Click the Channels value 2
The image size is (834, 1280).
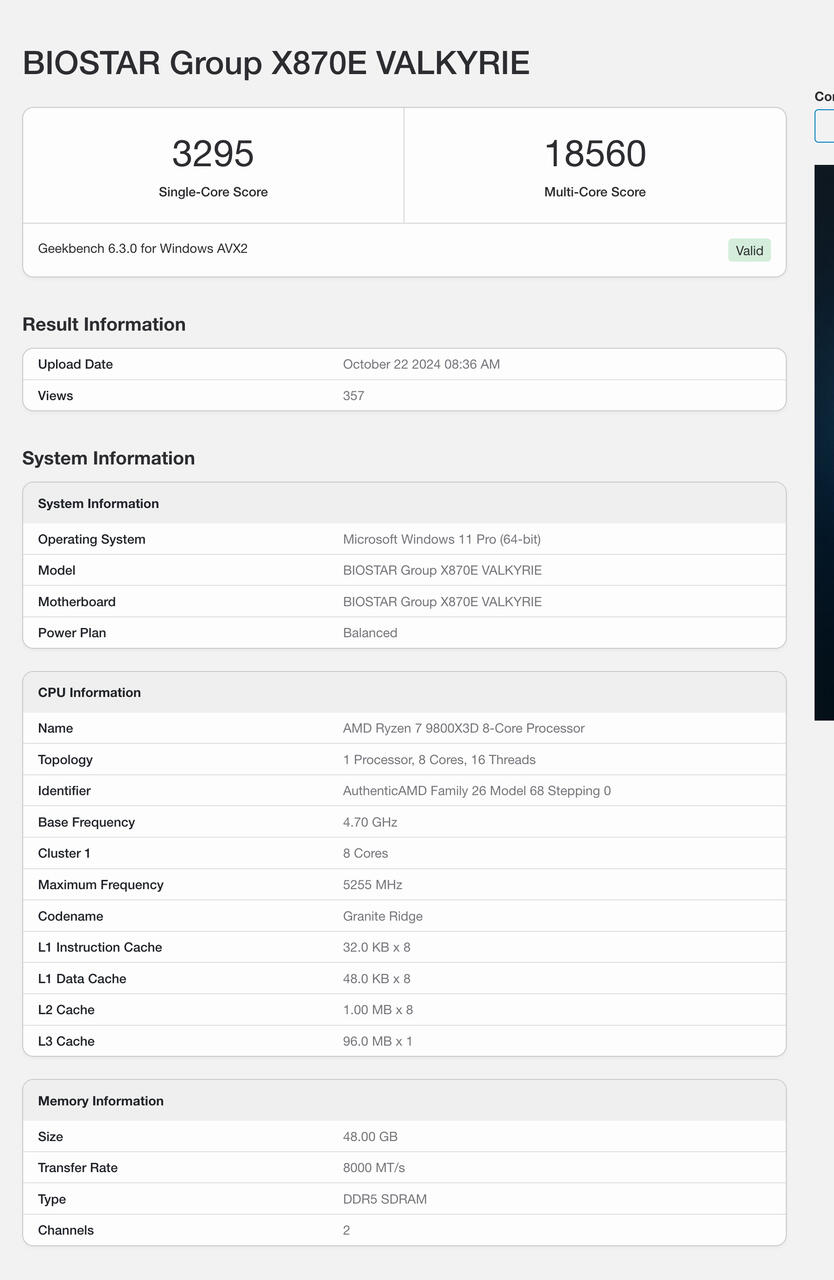tap(347, 1230)
